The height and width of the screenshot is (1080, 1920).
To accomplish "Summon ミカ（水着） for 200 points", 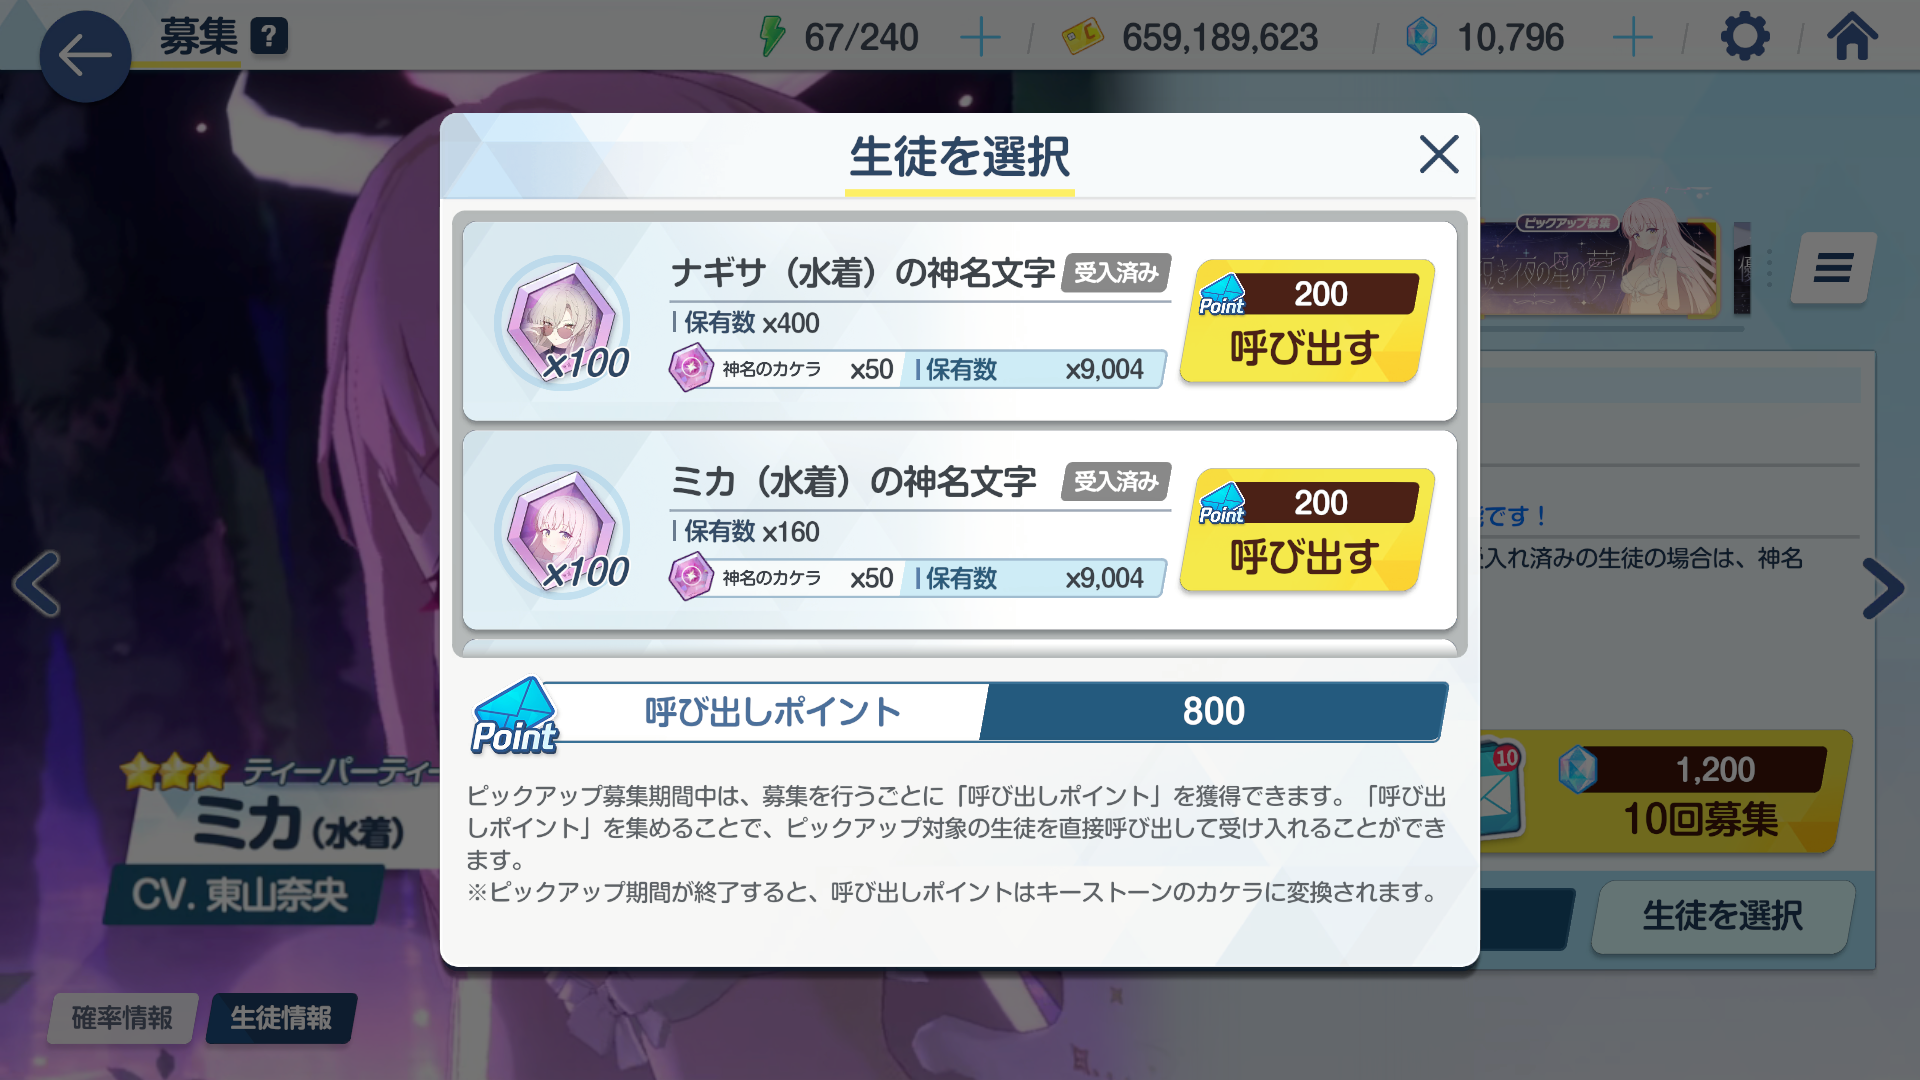I will click(x=1307, y=530).
